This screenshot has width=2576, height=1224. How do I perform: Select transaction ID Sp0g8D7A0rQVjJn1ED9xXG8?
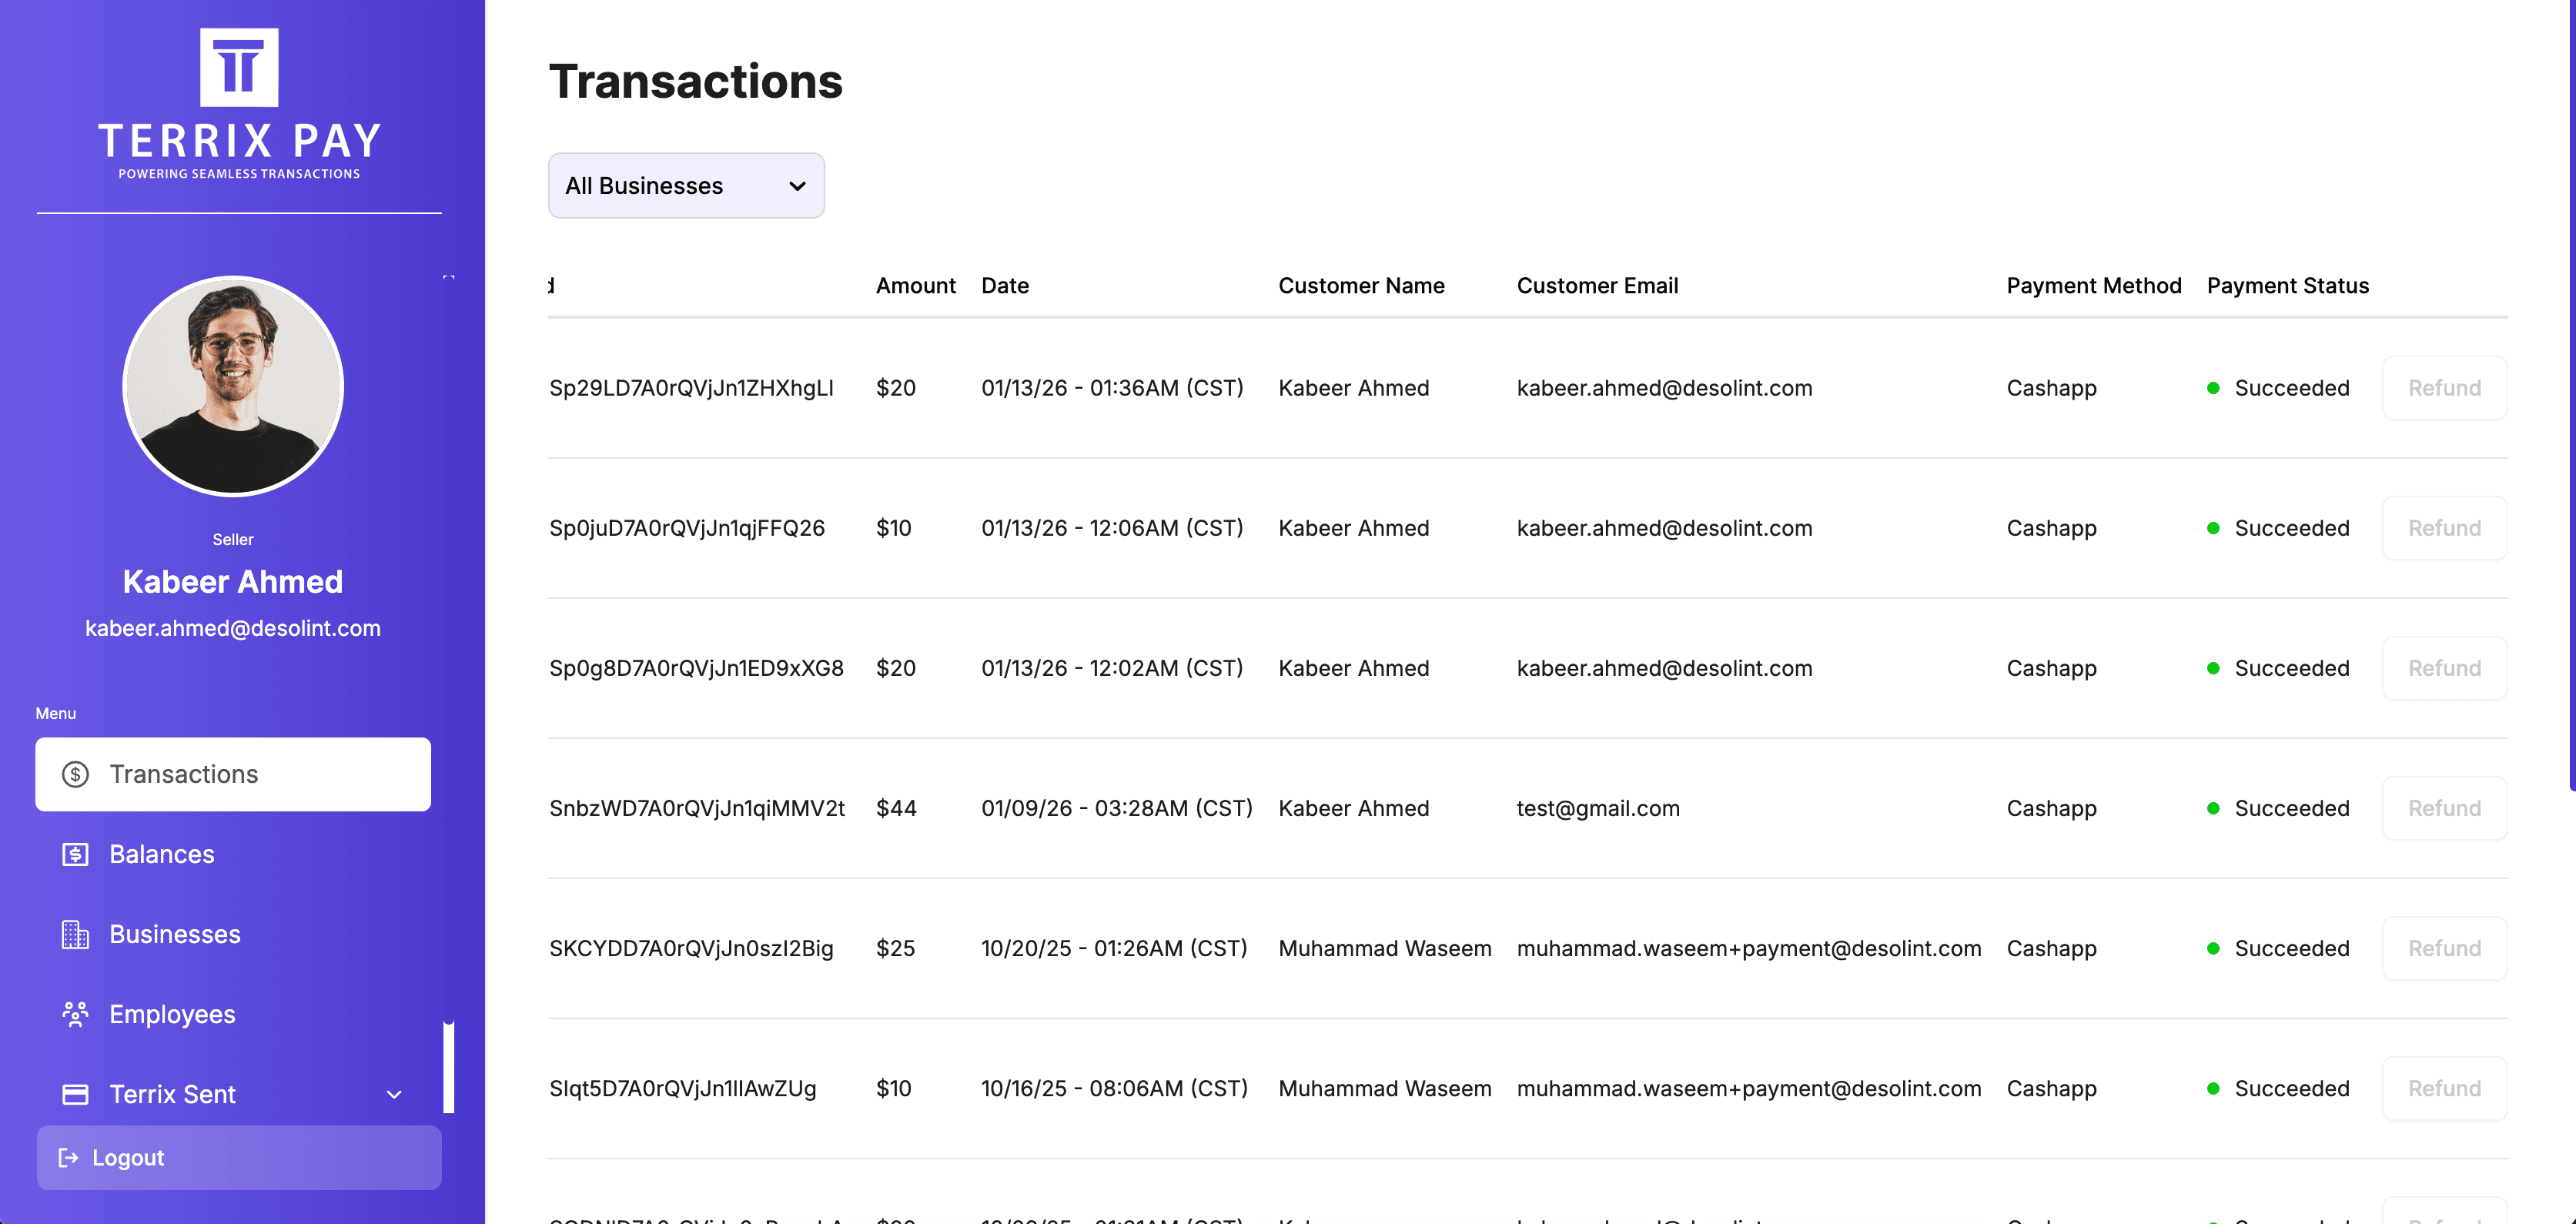coord(696,668)
